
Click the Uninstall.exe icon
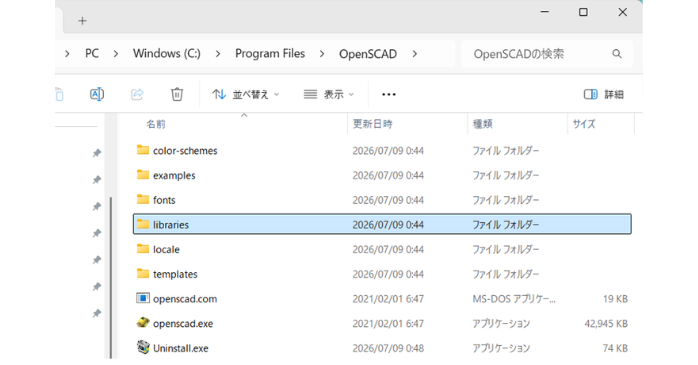pos(143,347)
